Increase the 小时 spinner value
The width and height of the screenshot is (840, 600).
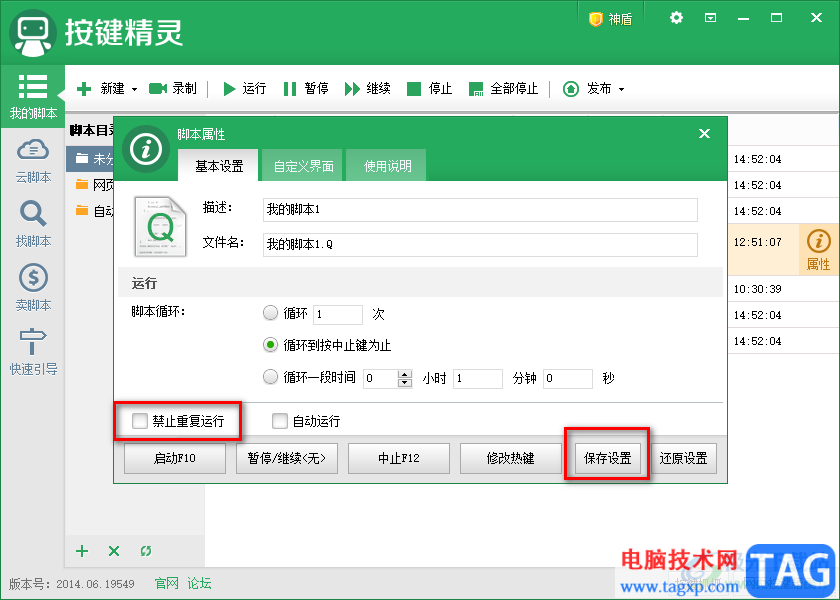[405, 374]
